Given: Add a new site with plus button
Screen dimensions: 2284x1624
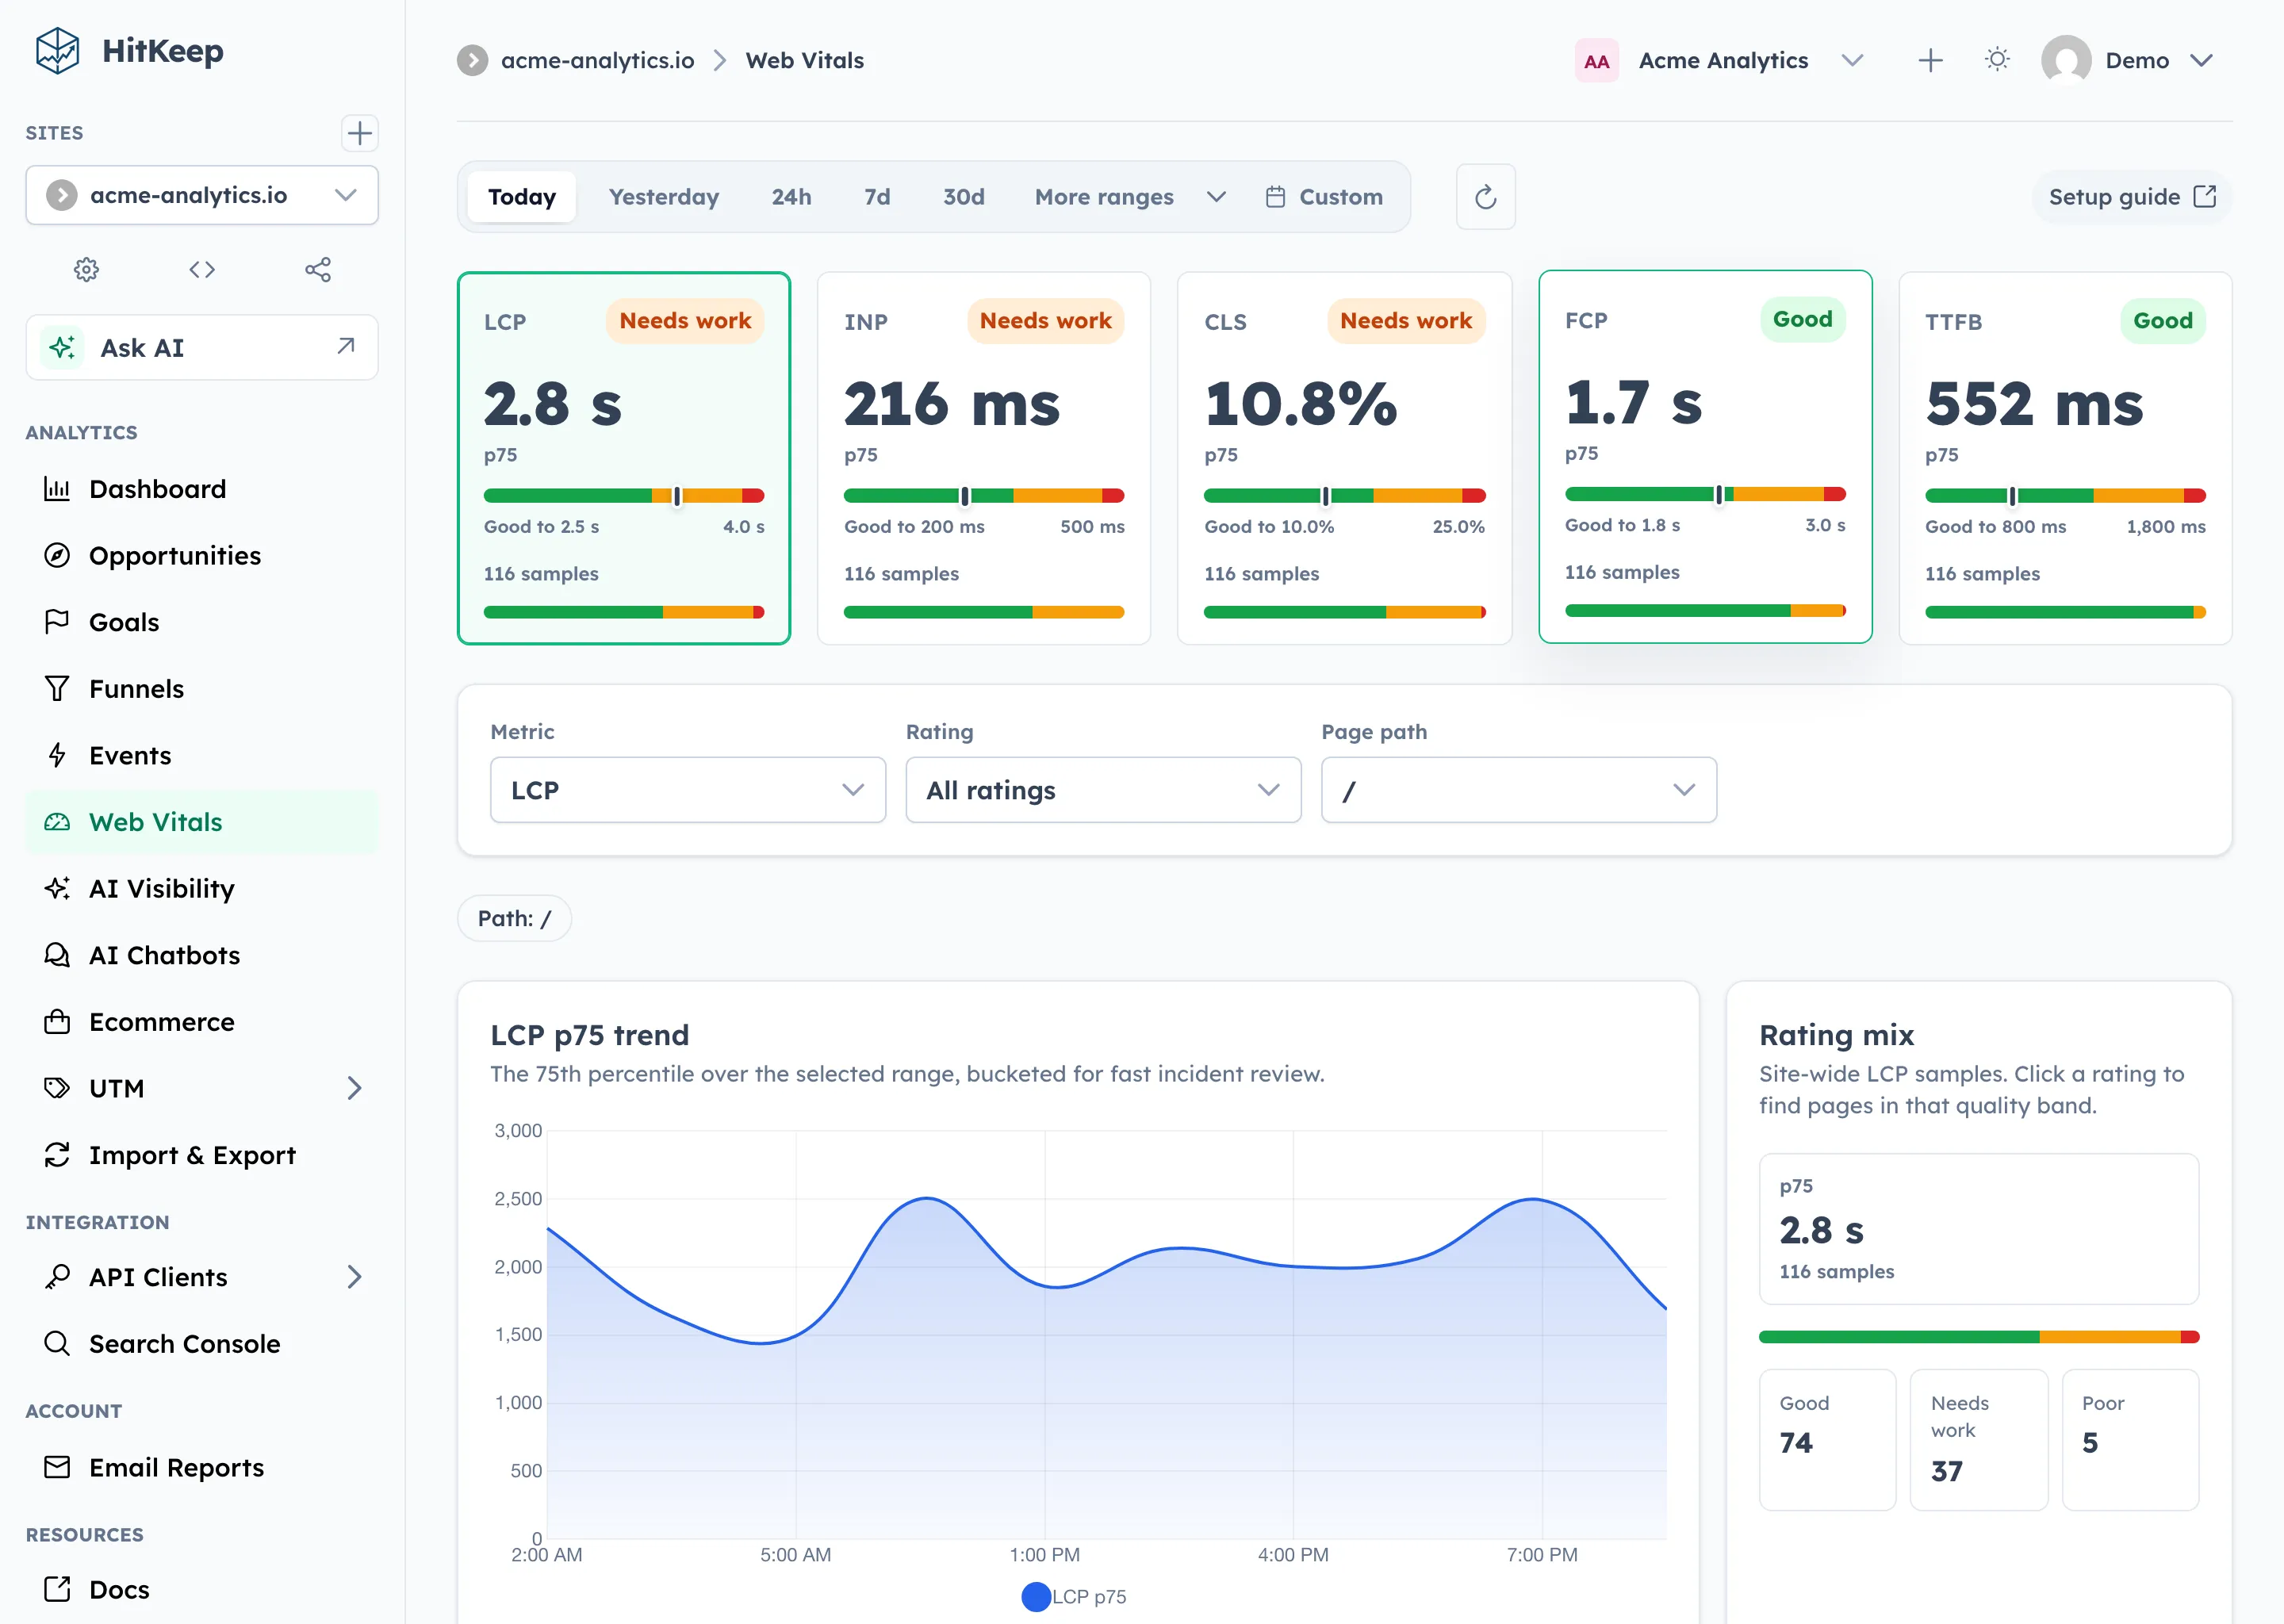Looking at the screenshot, I should [359, 133].
